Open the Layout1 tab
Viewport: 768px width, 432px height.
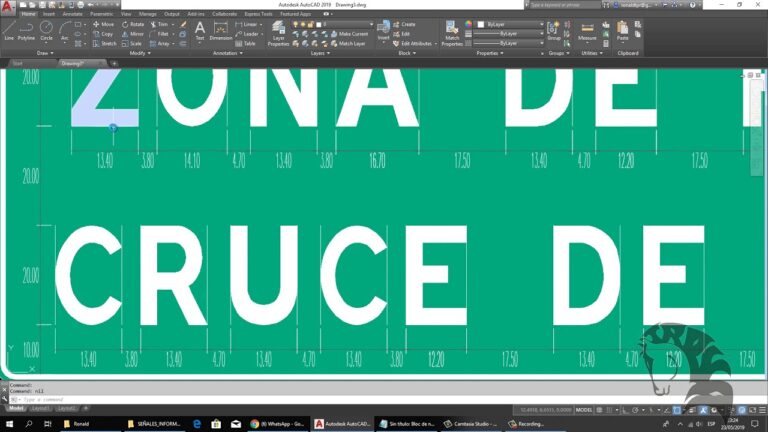click(x=41, y=409)
